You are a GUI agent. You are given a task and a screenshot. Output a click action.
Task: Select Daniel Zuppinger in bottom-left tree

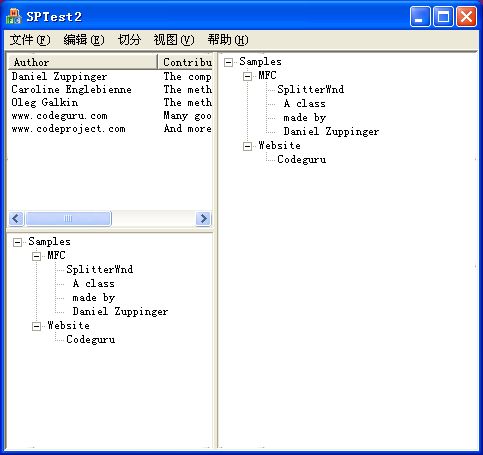pos(120,312)
